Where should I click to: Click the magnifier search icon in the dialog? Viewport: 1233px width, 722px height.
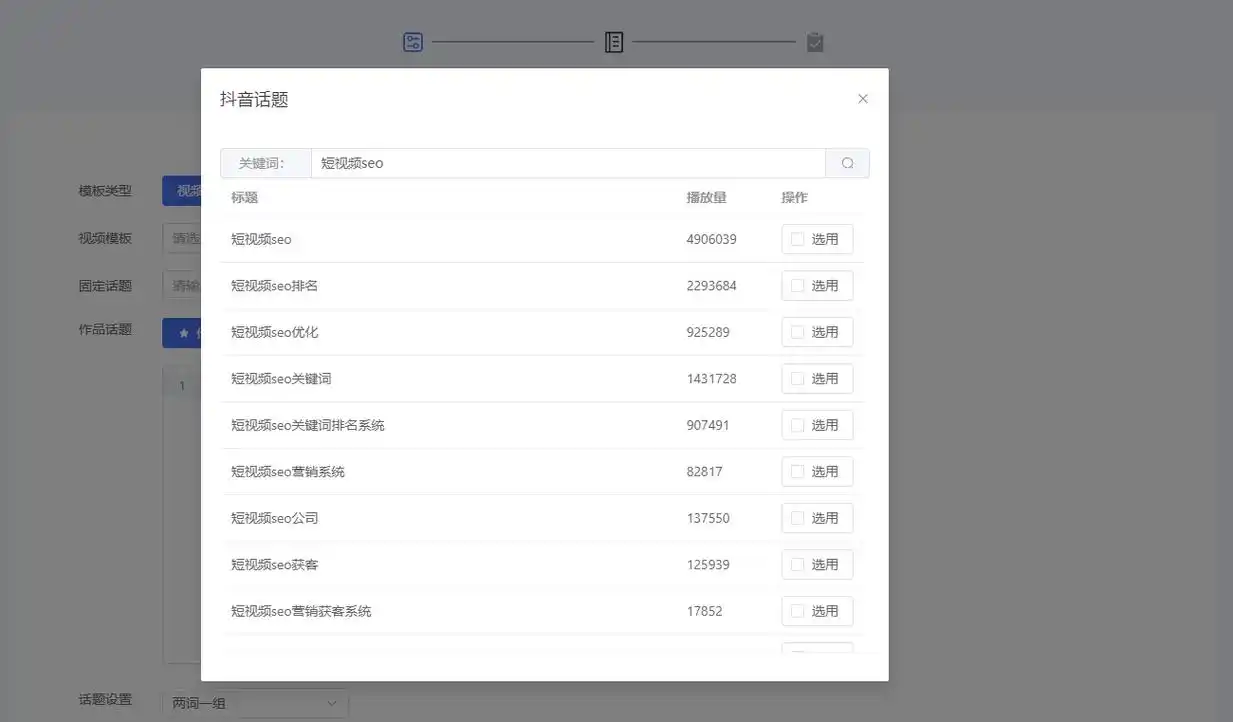847,162
